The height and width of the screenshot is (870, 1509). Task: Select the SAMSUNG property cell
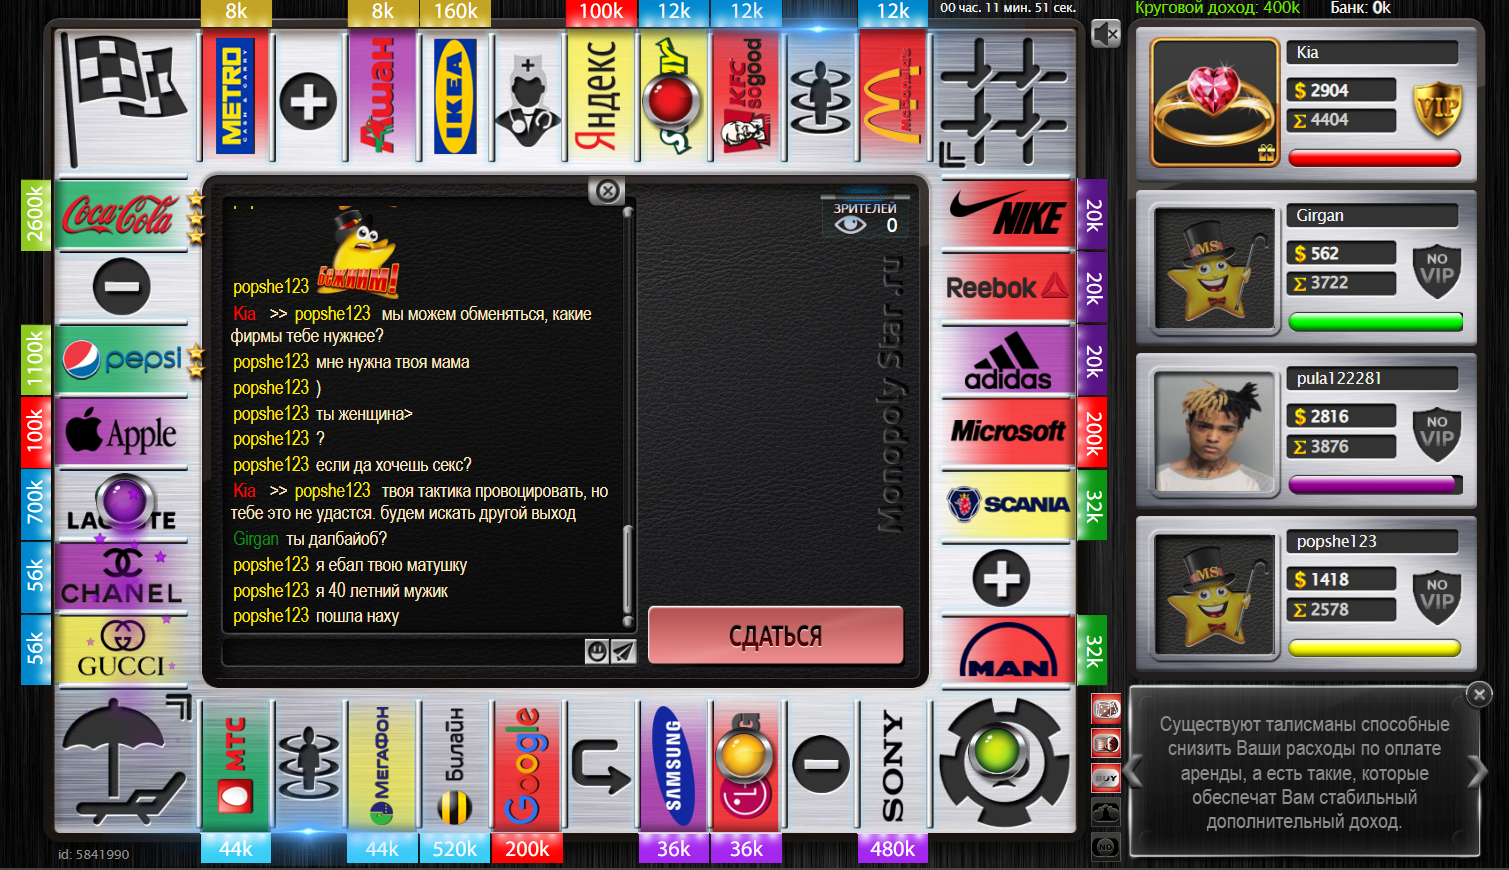click(x=673, y=766)
